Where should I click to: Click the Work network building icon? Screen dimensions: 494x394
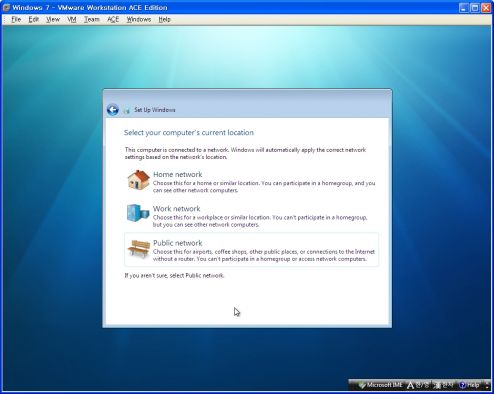[138, 213]
